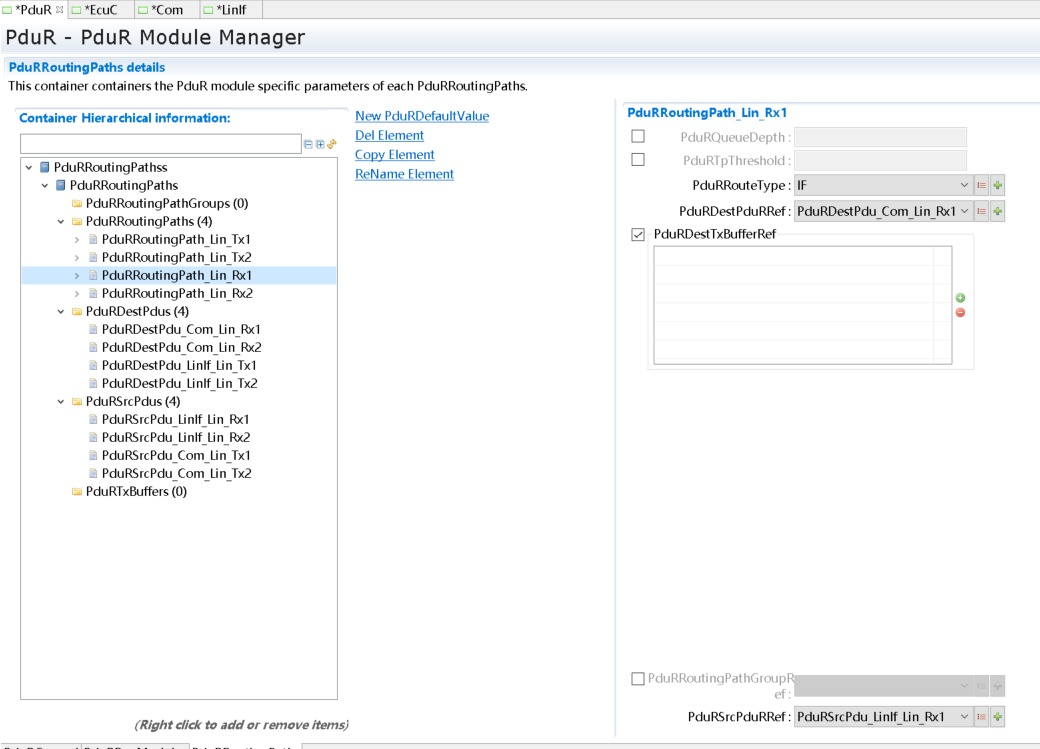Enable the PduRQueueDepth checkbox
The image size is (1040, 749).
pyautogui.click(x=638, y=136)
